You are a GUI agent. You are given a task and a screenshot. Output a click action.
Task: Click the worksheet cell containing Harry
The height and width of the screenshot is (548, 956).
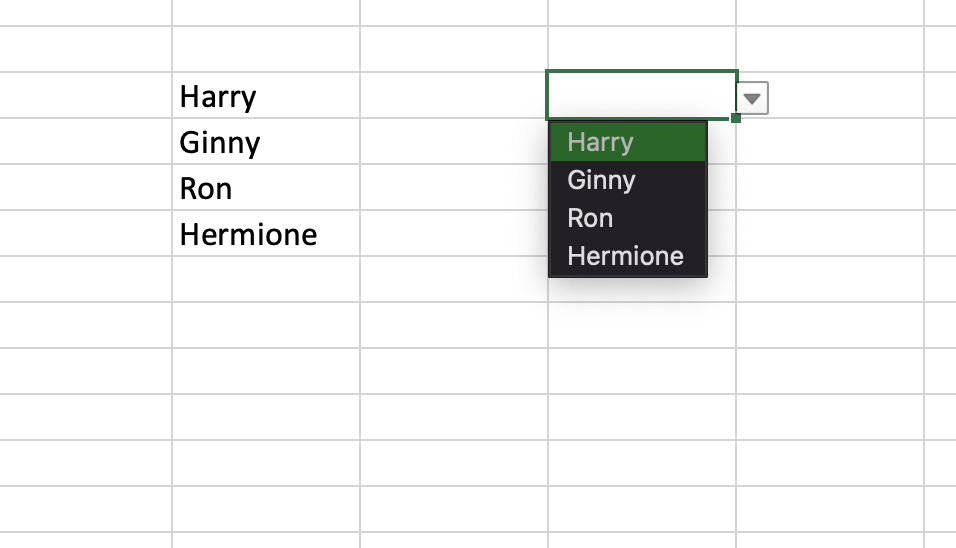click(x=266, y=95)
